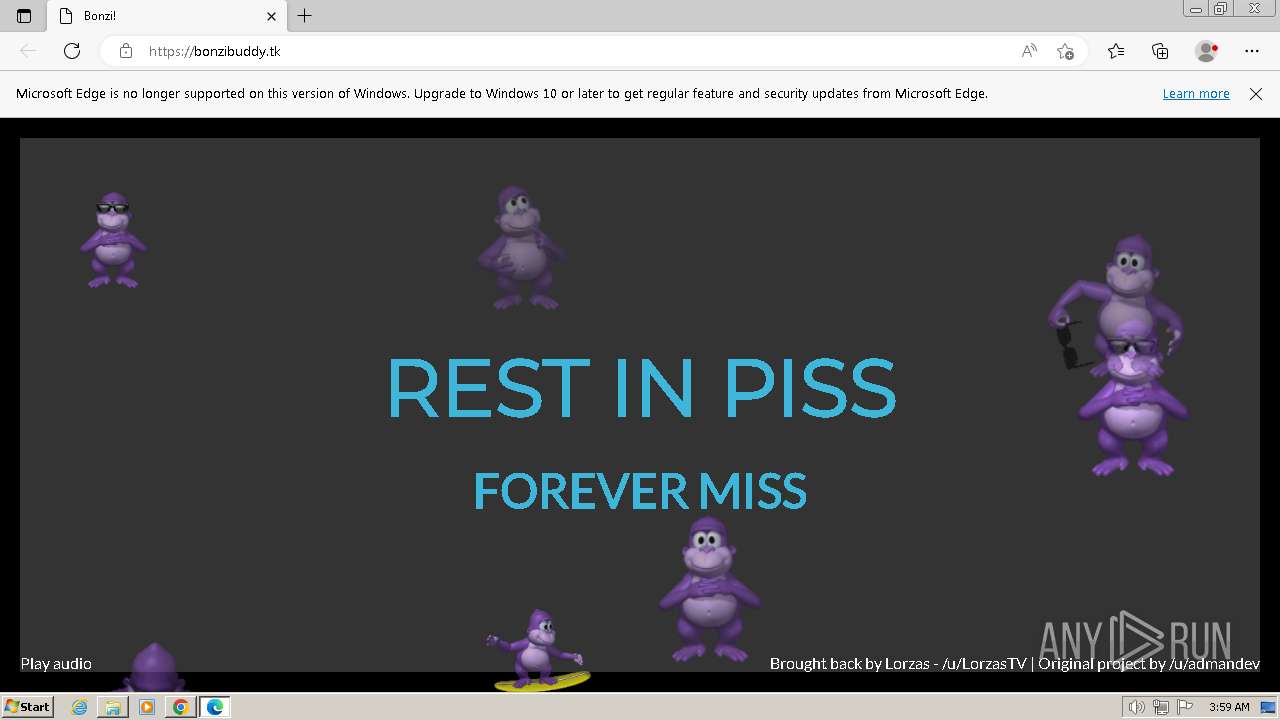Screen dimensions: 1280x720
Task: Open Action Center flag tray icon
Action: (1185, 707)
